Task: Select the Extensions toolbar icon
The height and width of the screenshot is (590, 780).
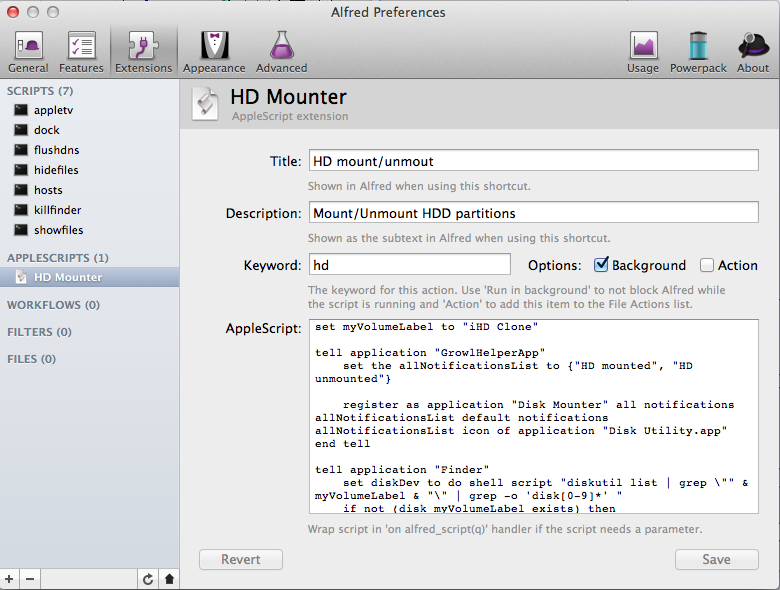Action: point(143,52)
